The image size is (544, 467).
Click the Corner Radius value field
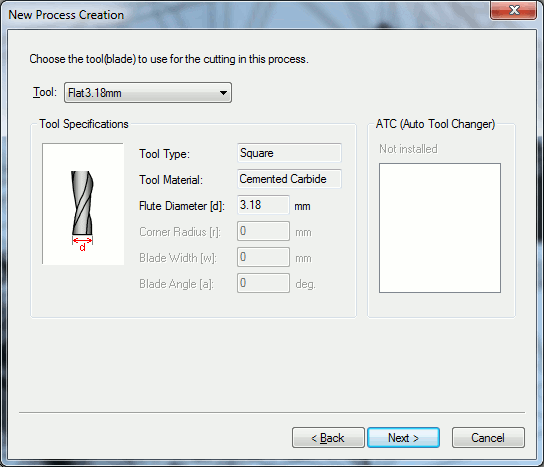click(x=263, y=231)
